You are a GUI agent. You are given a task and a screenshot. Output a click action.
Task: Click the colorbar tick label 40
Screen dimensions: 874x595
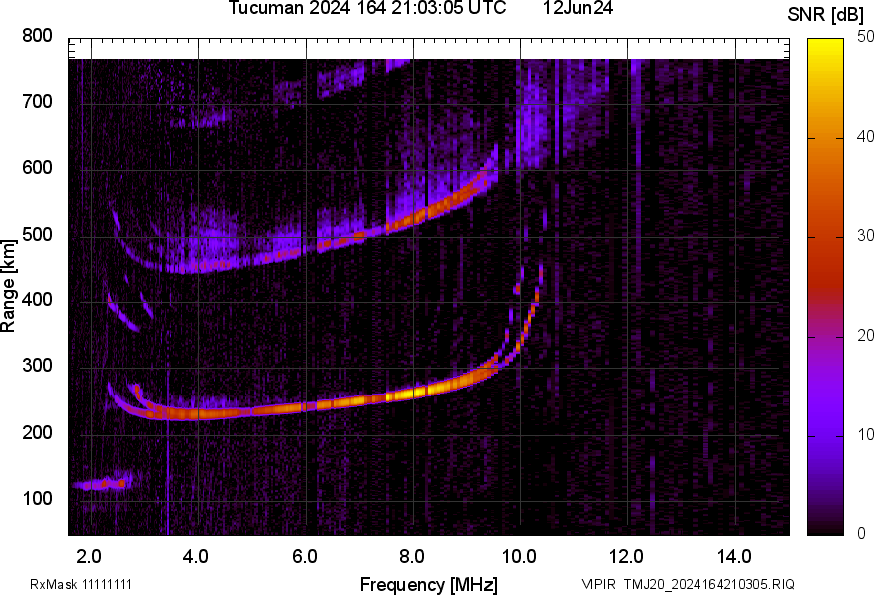[x=865, y=136]
